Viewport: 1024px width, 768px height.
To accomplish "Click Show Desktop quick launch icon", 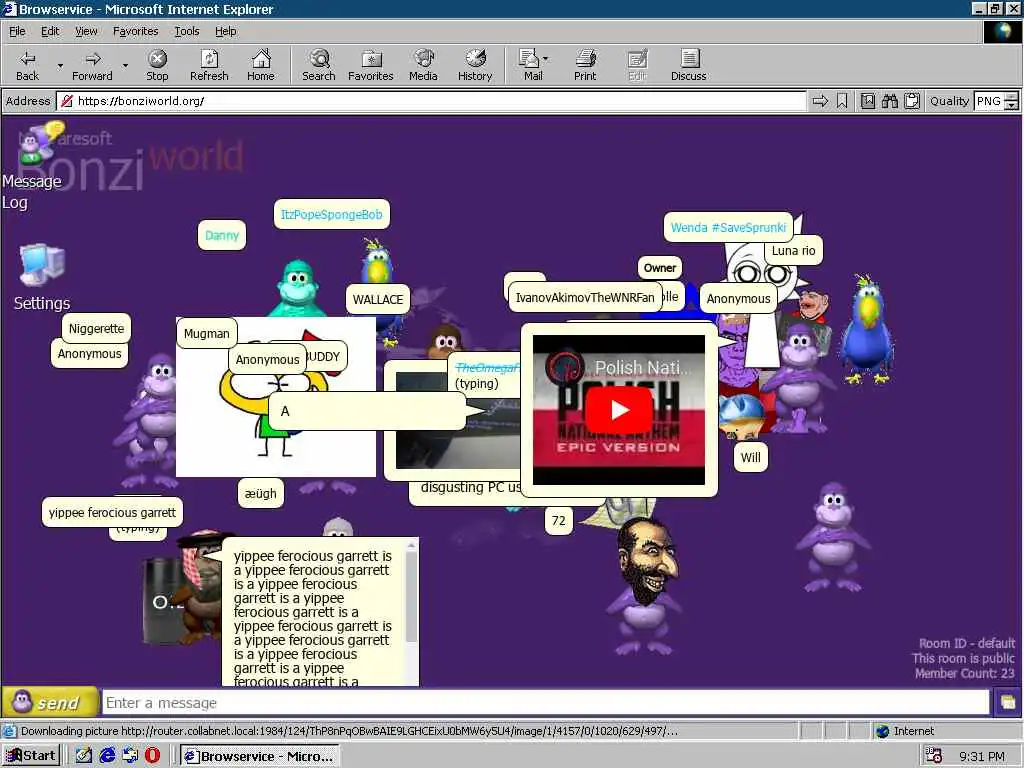I will [x=84, y=756].
